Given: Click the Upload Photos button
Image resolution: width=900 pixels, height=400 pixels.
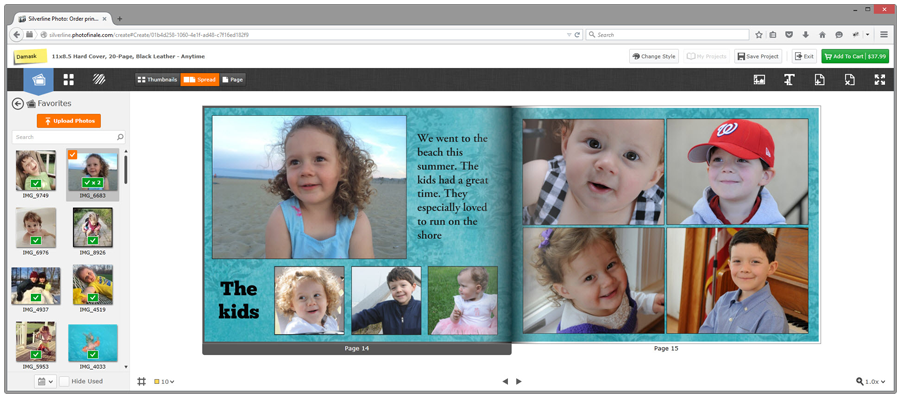Looking at the screenshot, I should pos(69,121).
